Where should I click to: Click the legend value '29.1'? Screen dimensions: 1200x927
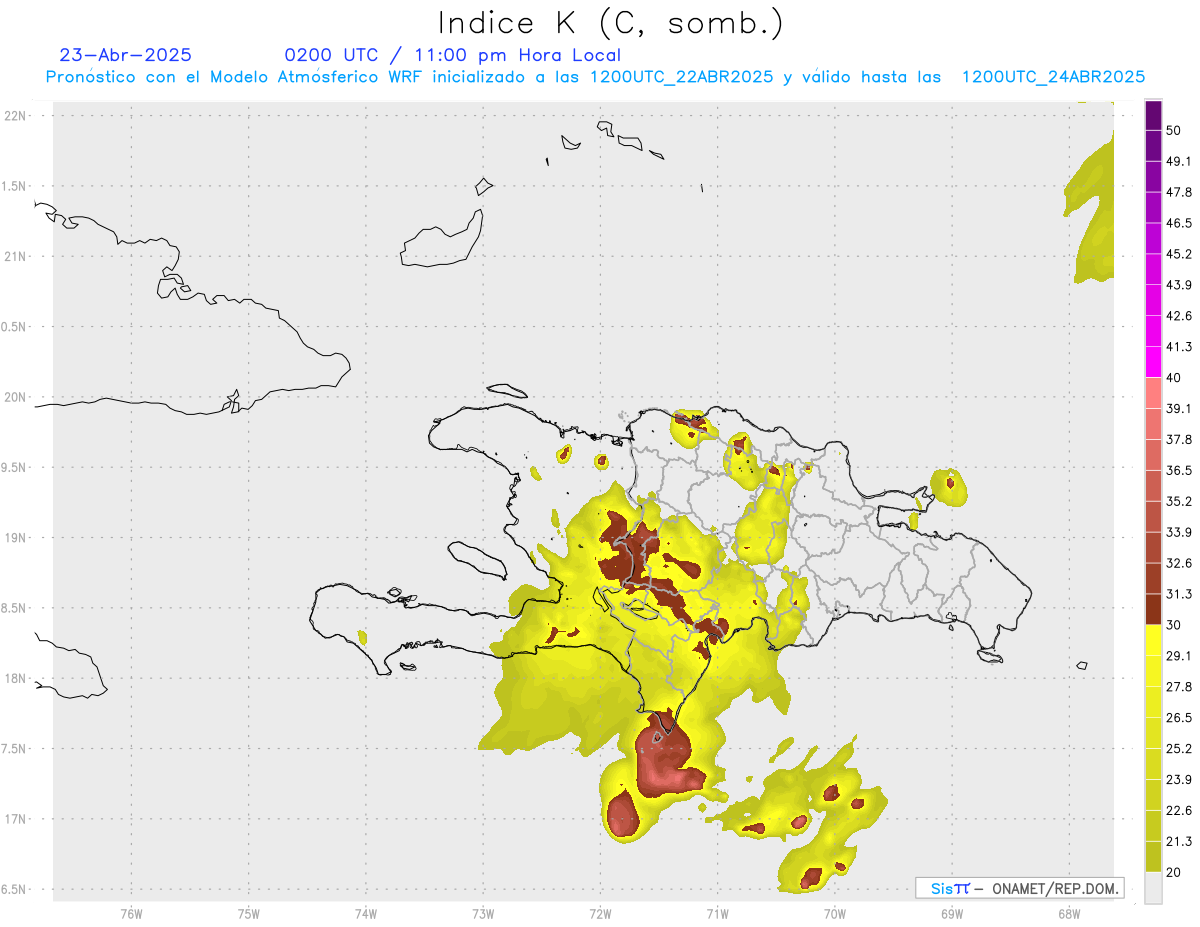(x=1179, y=656)
